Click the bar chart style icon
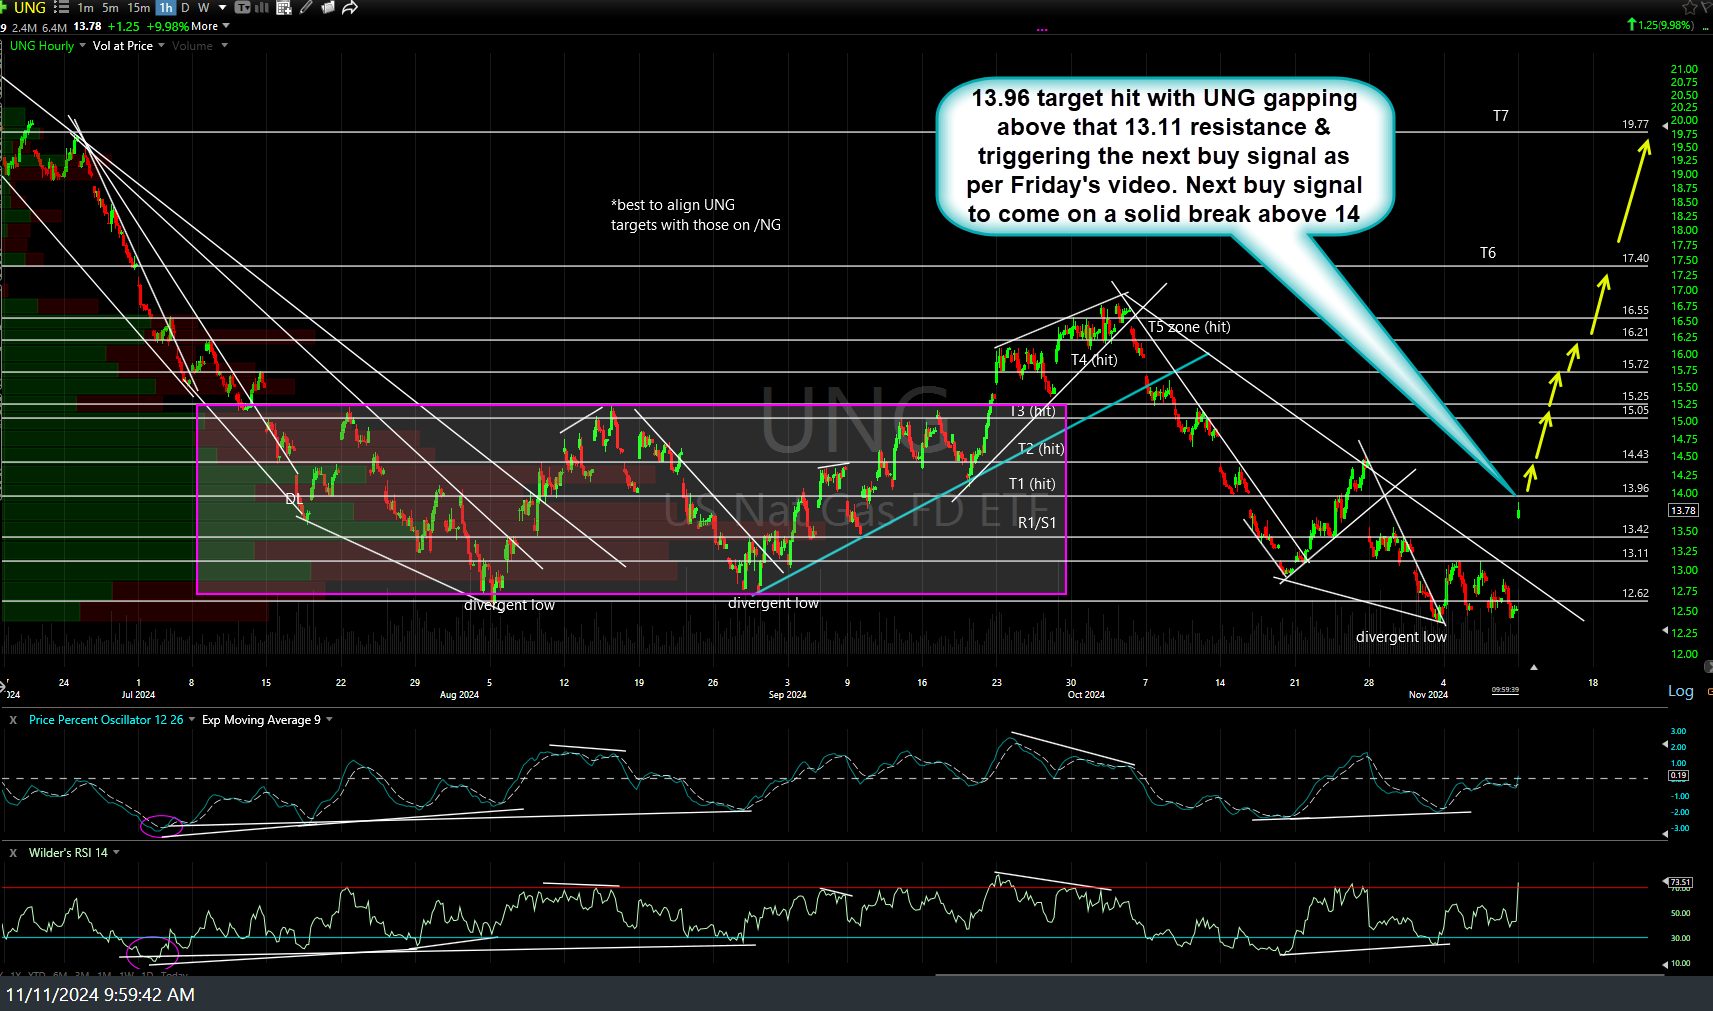The height and width of the screenshot is (1011, 1713). coord(262,7)
